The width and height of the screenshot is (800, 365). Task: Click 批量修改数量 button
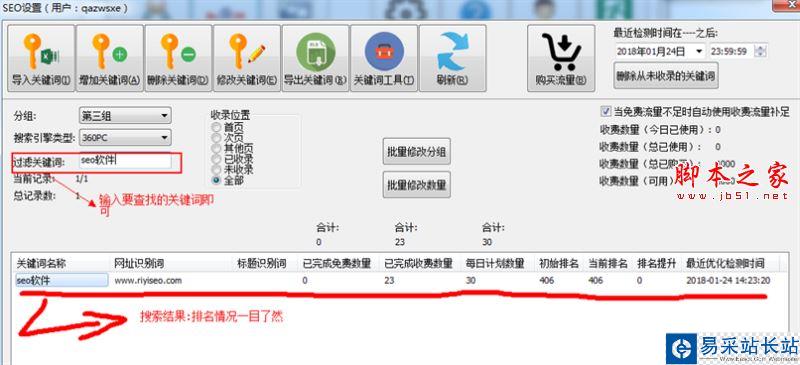coord(417,184)
